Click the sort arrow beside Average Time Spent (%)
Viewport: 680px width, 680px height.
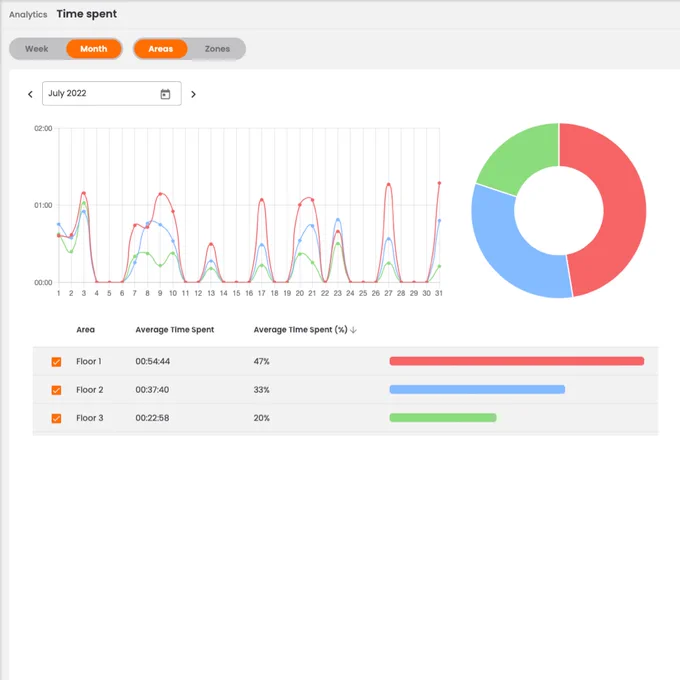[353, 330]
